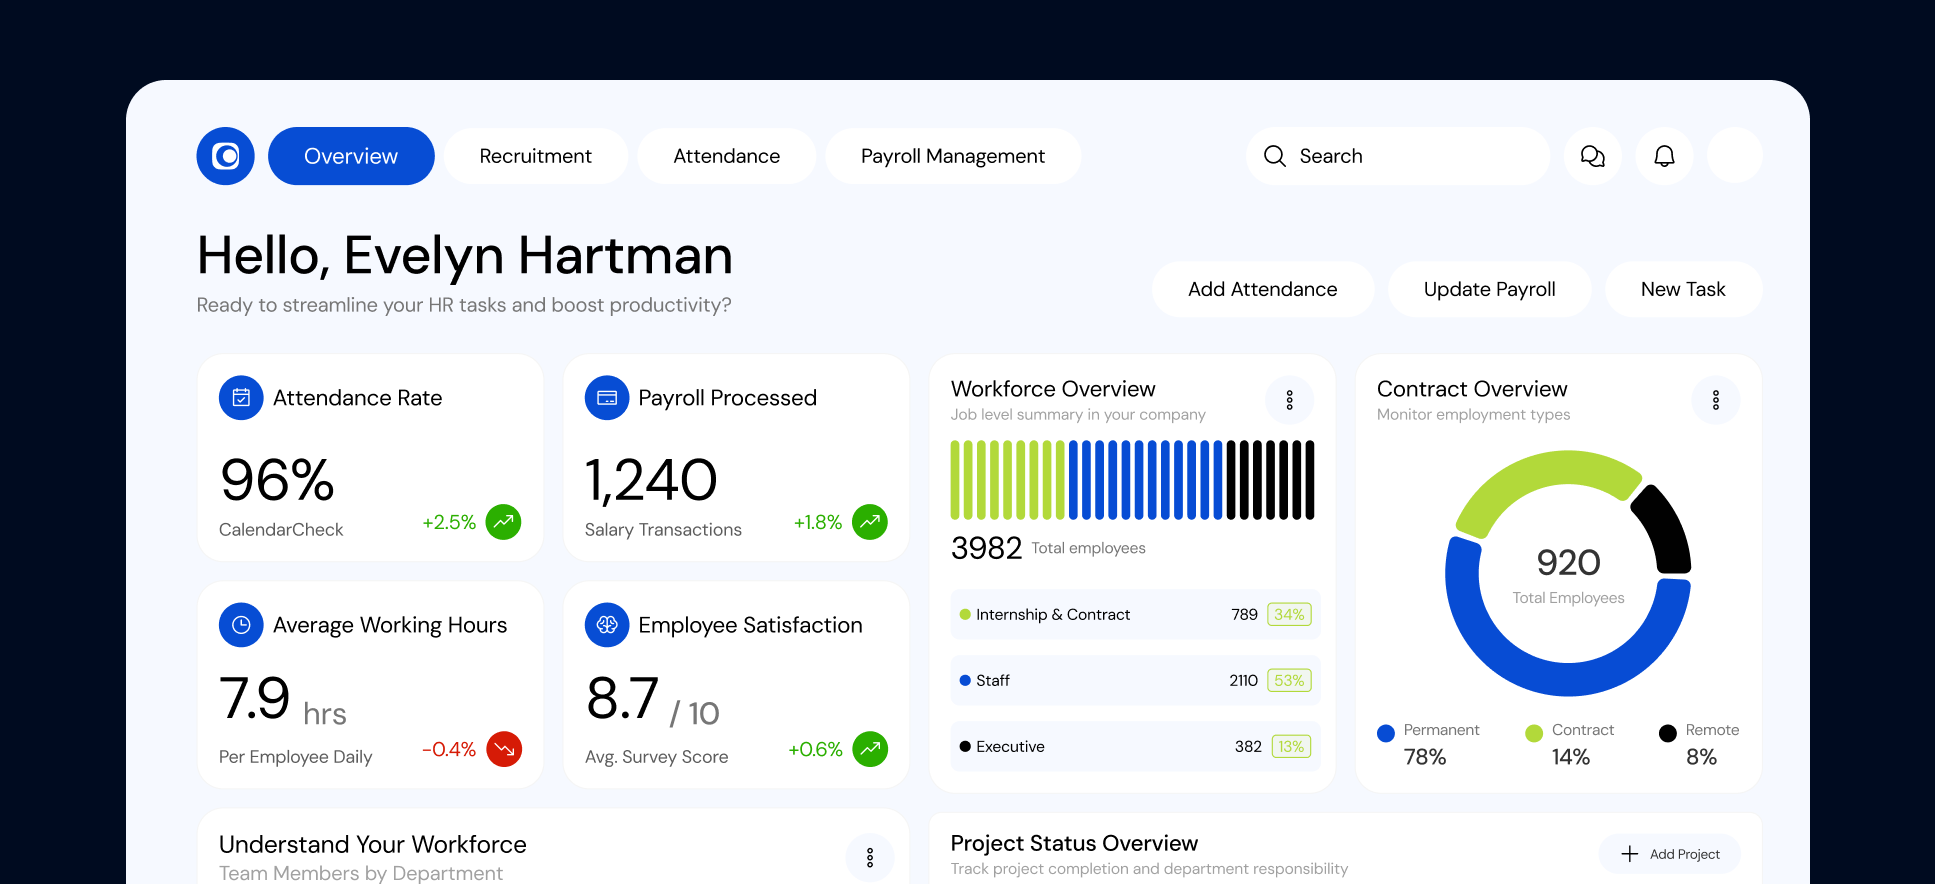
Task: Click the app logo icon
Action: (x=225, y=156)
